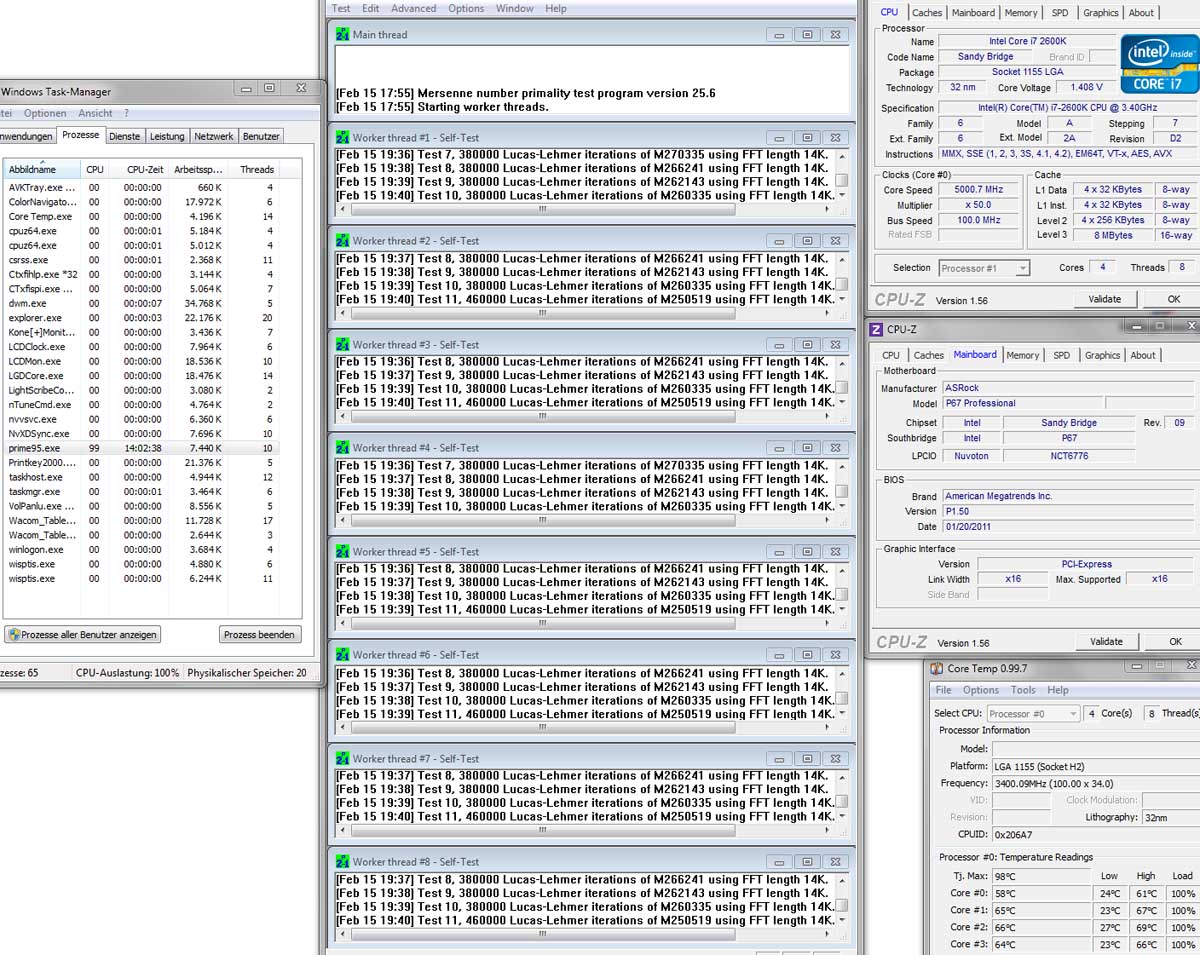Open Memory tab in lower CPU-Z window
Viewport: 1200px width, 955px height.
(1022, 355)
